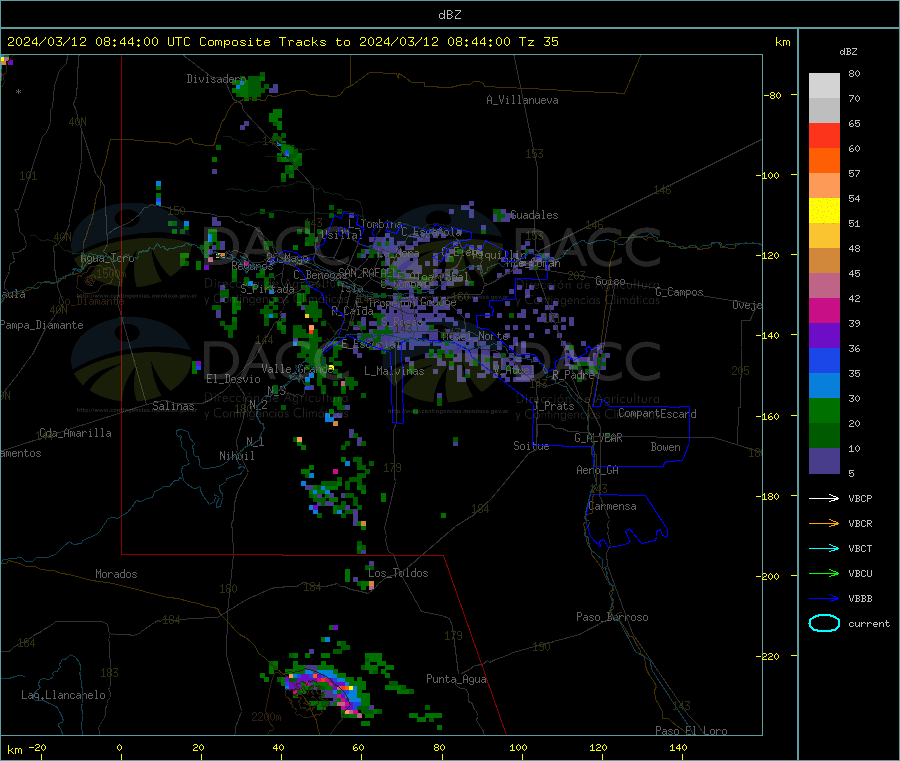Pick the red 60-65 dBZ legend swatch
Viewport: 900px width, 761px height.
[824, 135]
